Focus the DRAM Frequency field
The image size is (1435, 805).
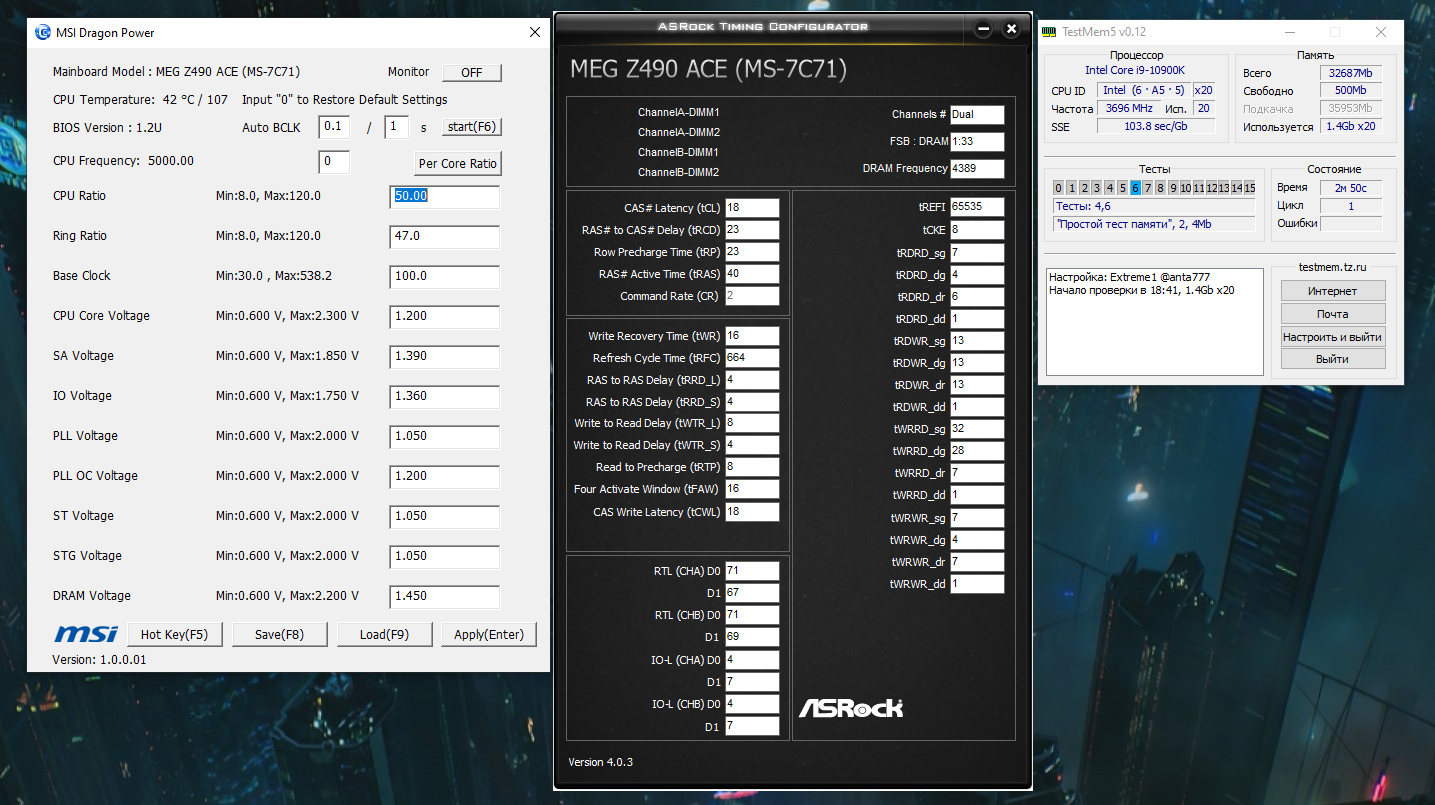[x=977, y=168]
